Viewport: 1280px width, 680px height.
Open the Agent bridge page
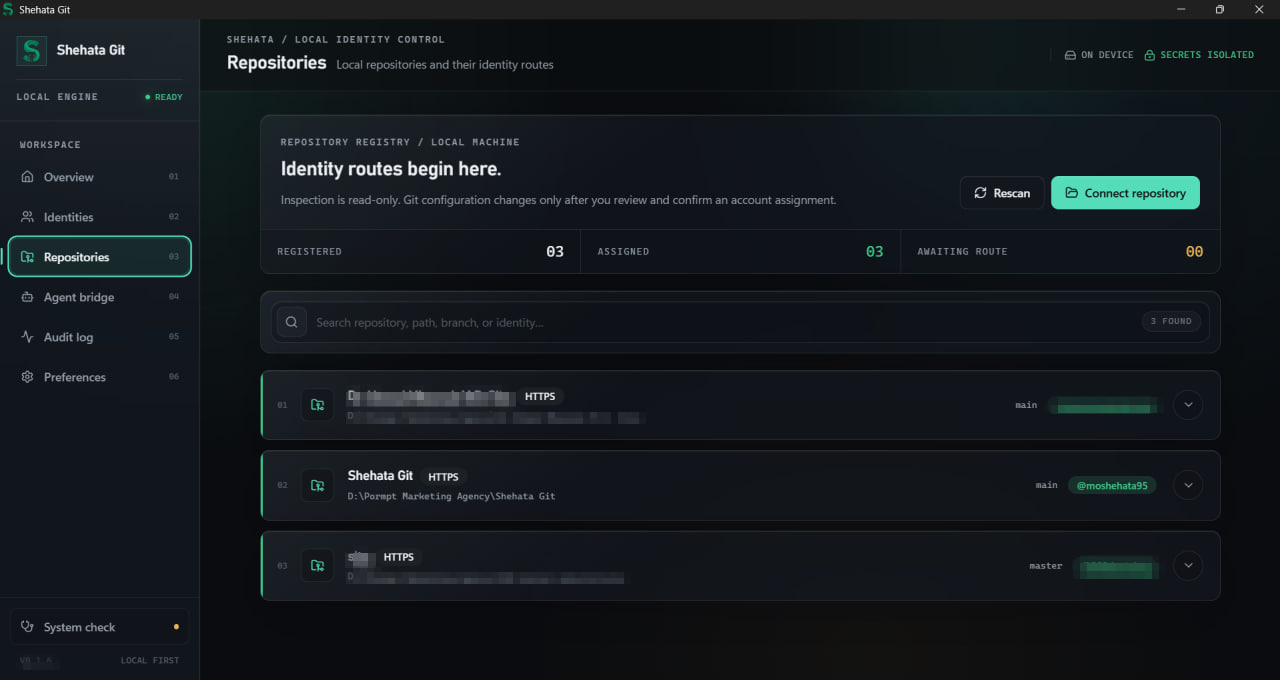click(99, 297)
